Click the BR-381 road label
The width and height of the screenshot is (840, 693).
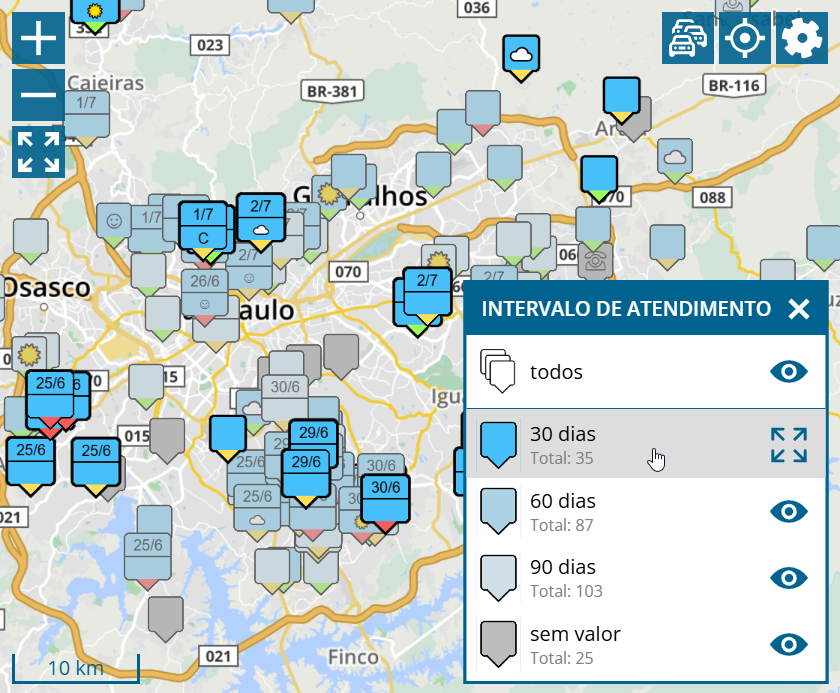pyautogui.click(x=332, y=91)
